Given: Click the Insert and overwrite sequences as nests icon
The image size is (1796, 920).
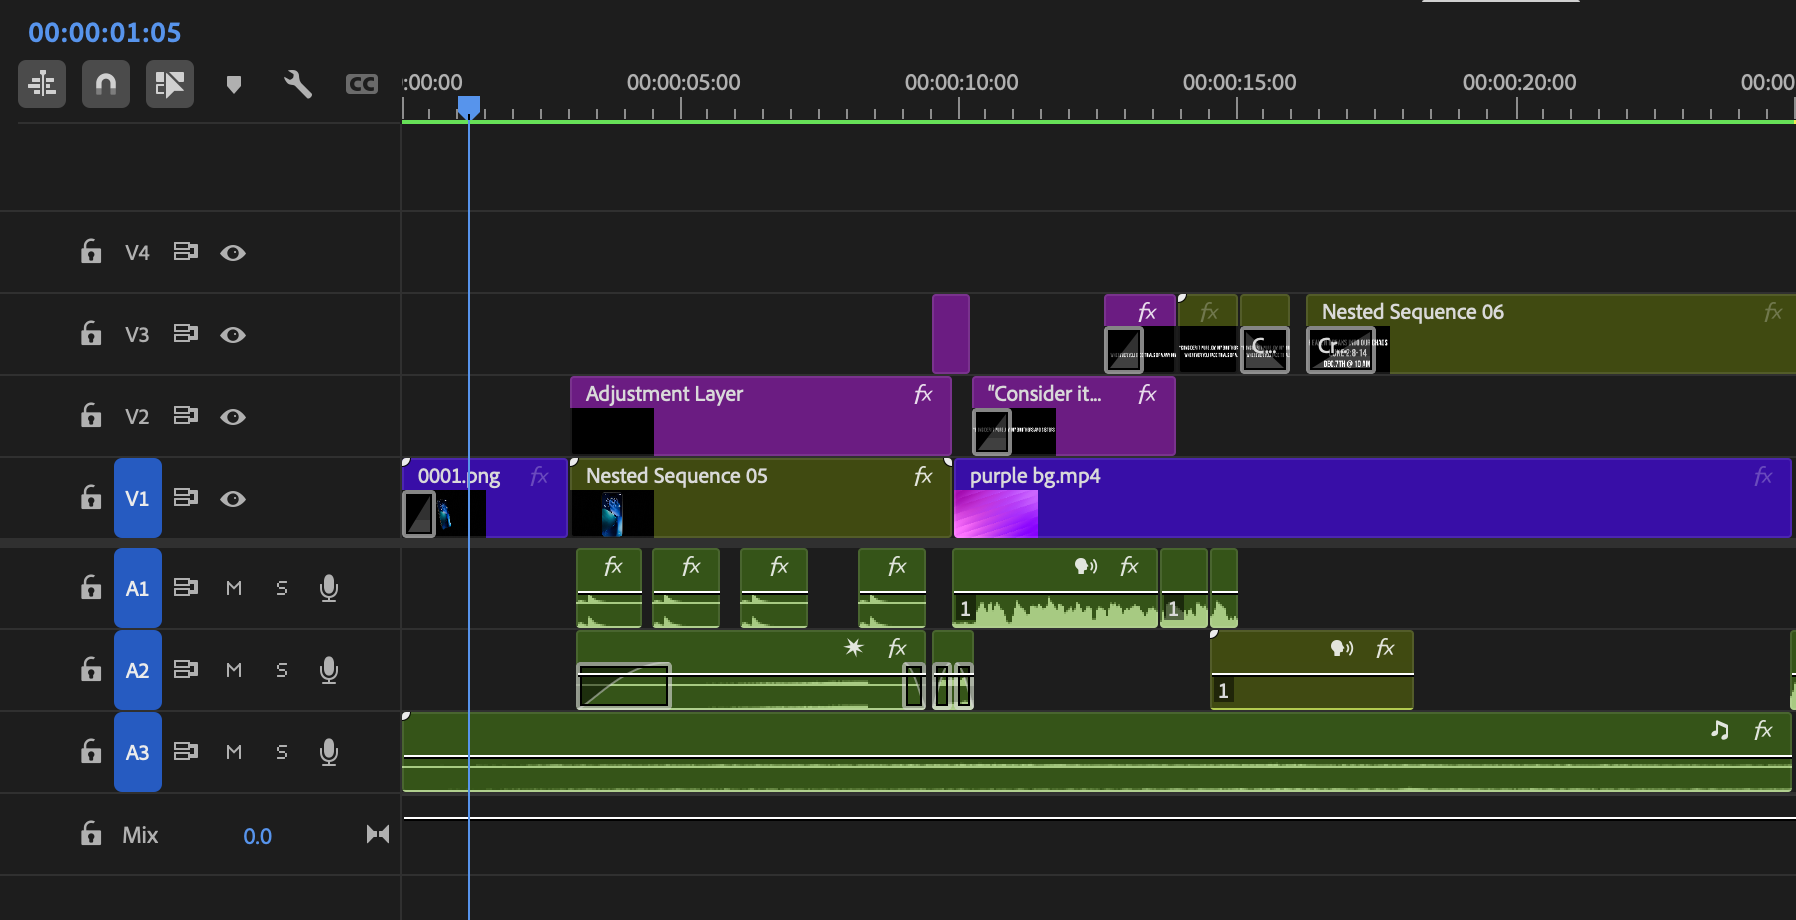Looking at the screenshot, I should pyautogui.click(x=42, y=84).
